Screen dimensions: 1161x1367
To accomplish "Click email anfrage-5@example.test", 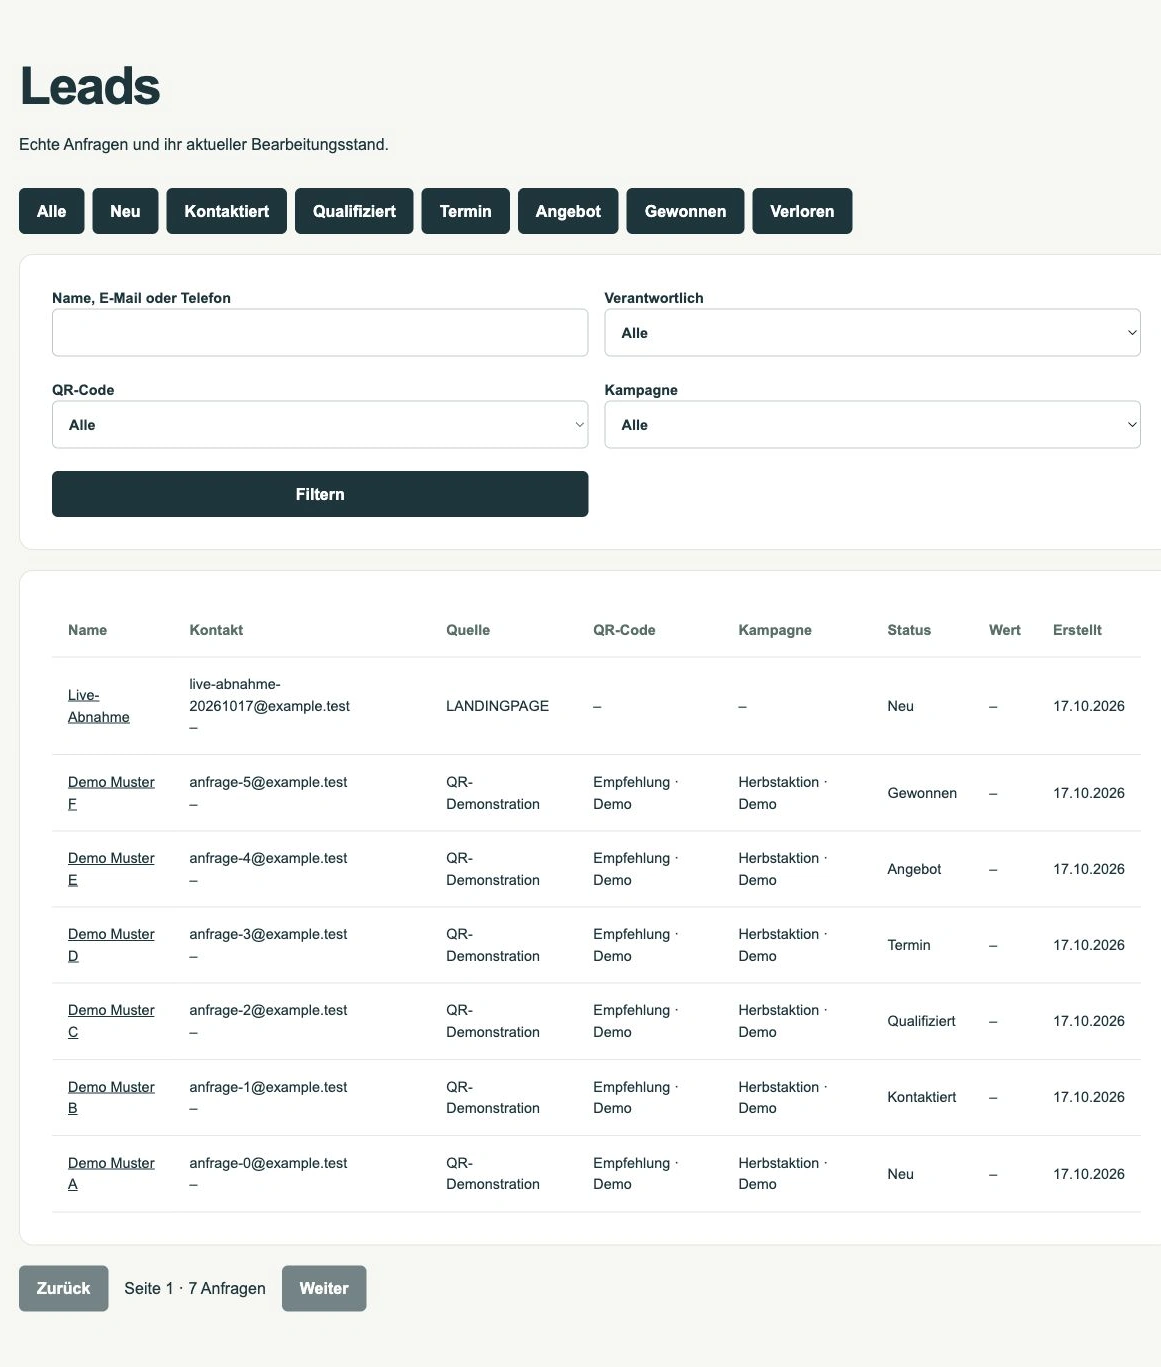I will click(268, 782).
